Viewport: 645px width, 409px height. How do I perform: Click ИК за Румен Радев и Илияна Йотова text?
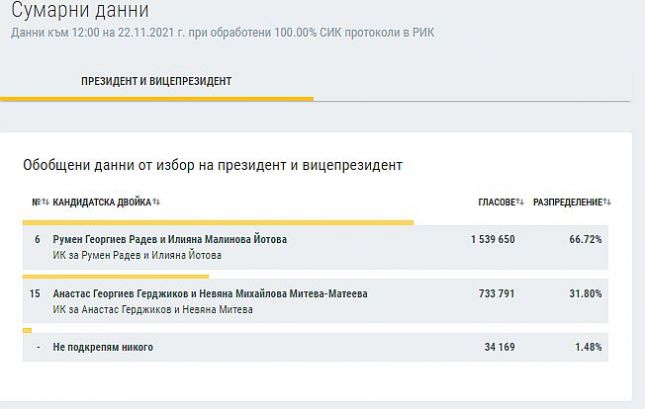pos(137,255)
